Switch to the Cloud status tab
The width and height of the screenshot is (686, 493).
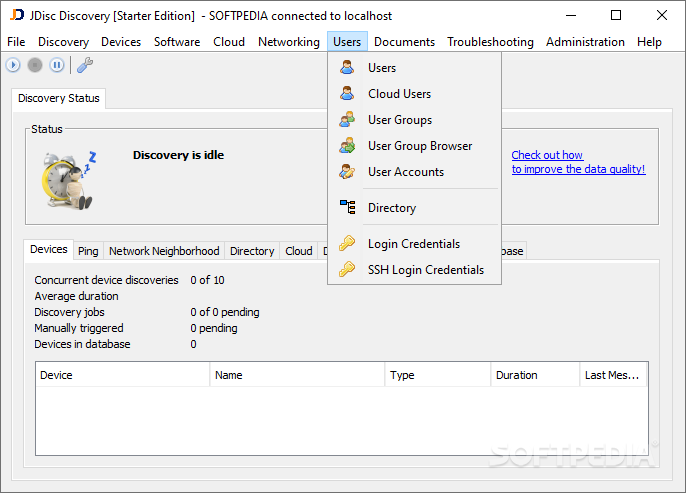tap(299, 251)
